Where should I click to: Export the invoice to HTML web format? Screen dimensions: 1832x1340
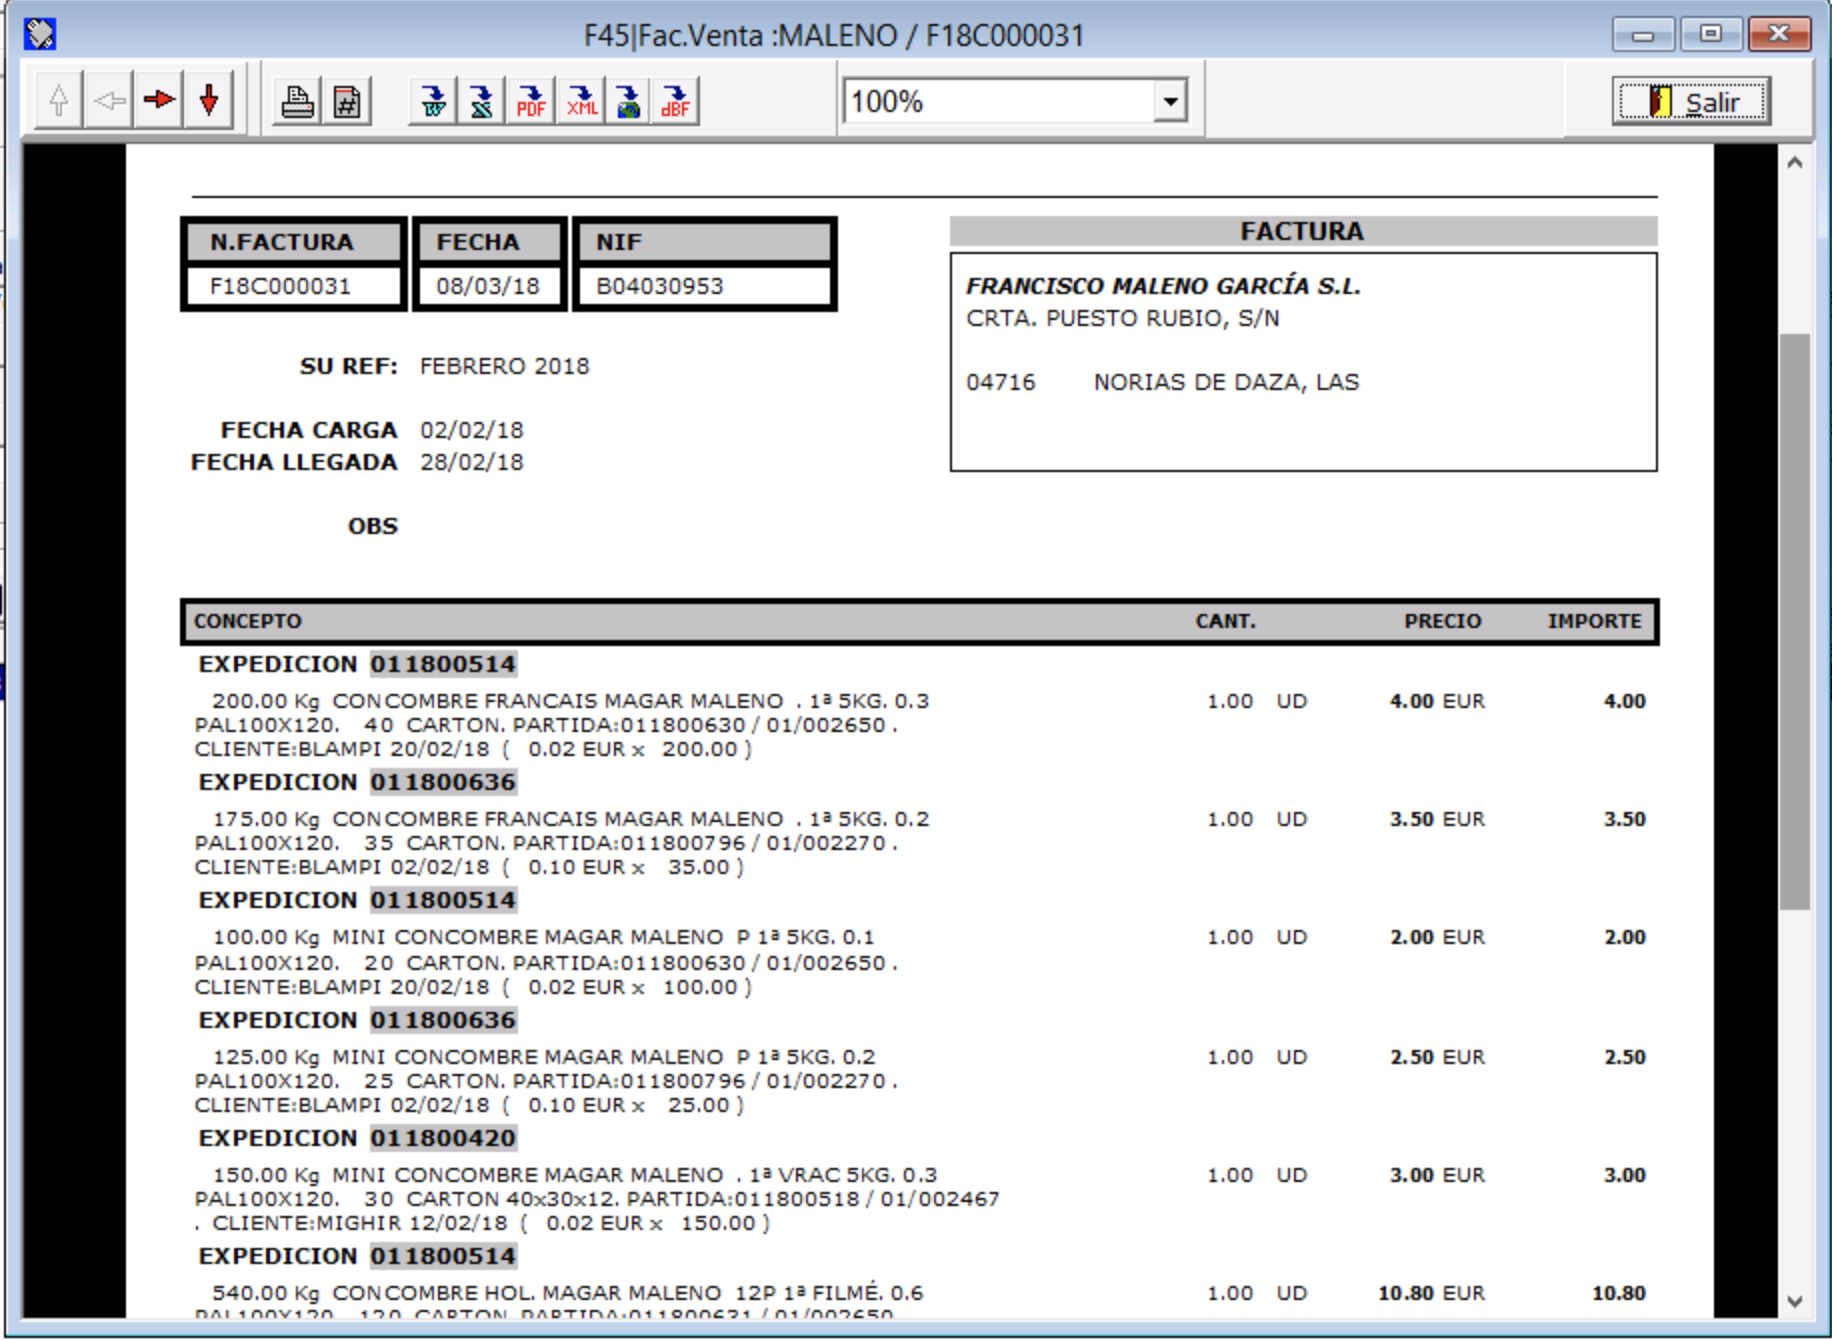[628, 101]
